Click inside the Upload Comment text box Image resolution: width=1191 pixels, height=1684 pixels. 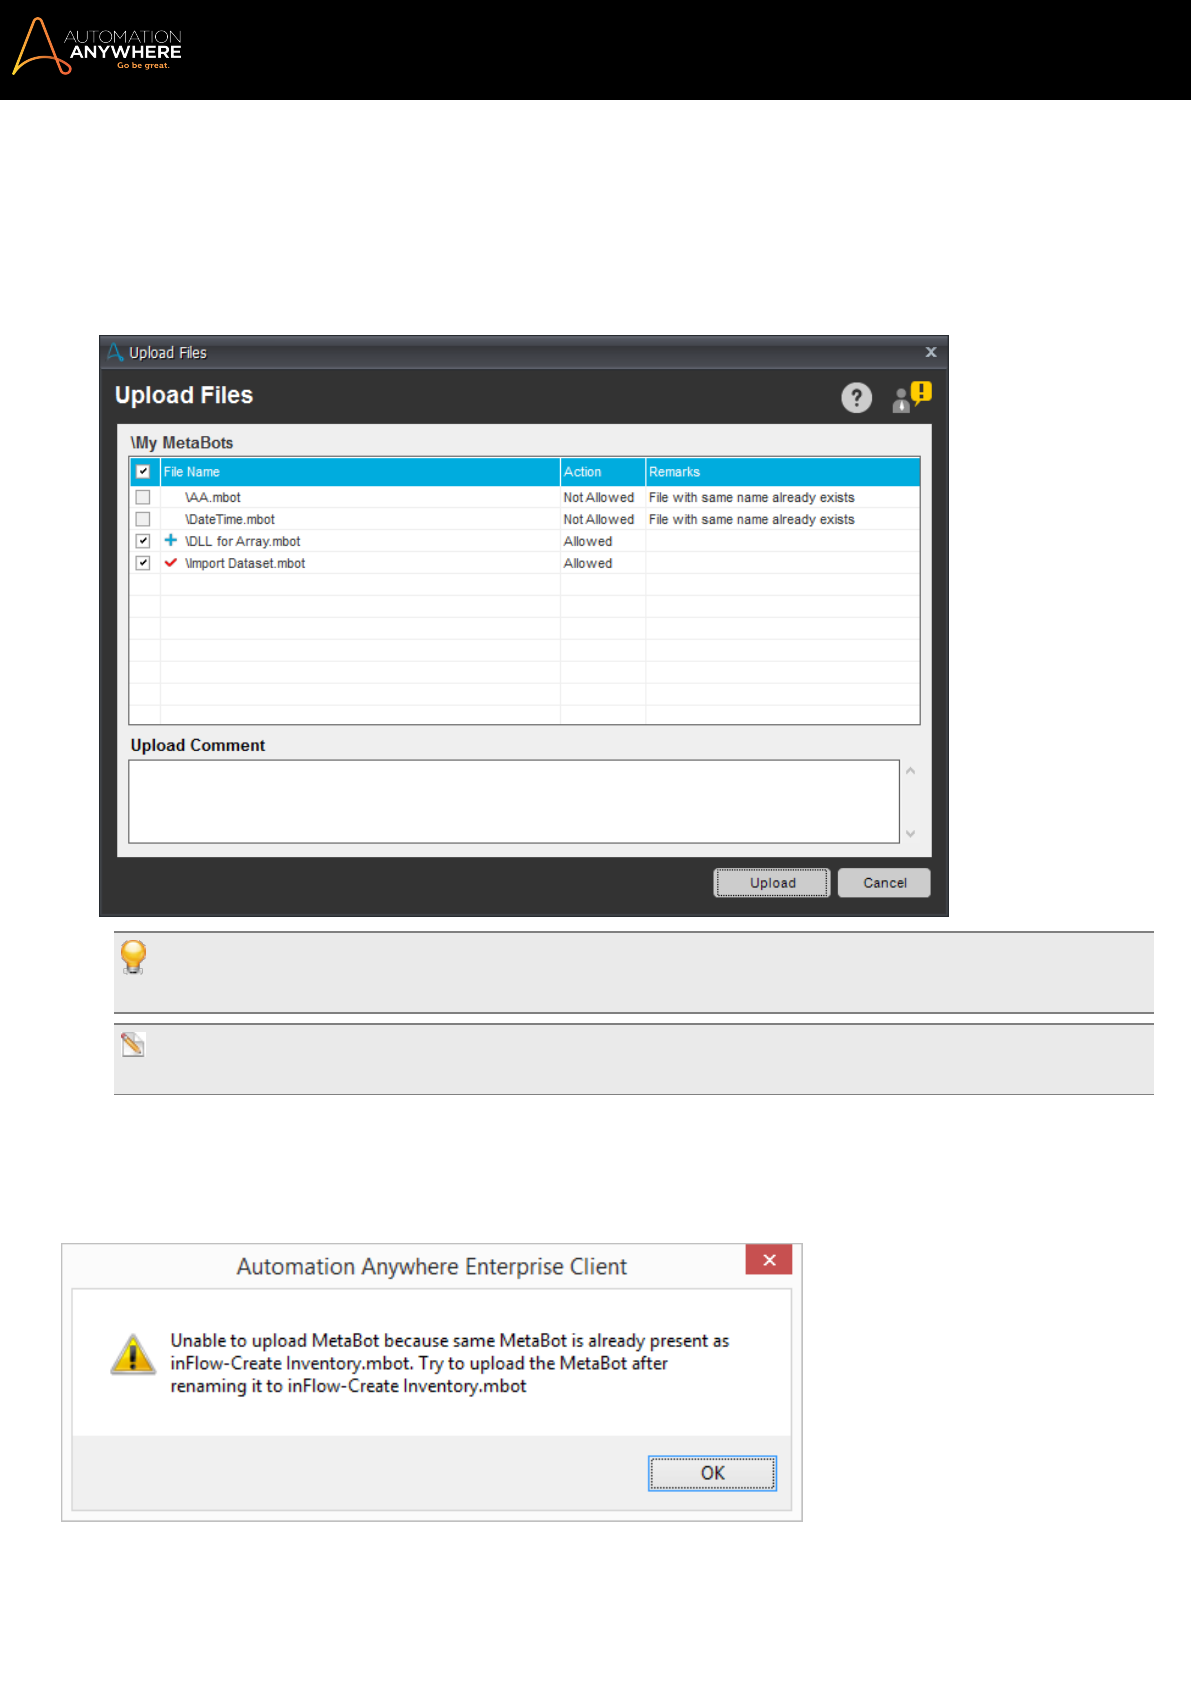(514, 802)
